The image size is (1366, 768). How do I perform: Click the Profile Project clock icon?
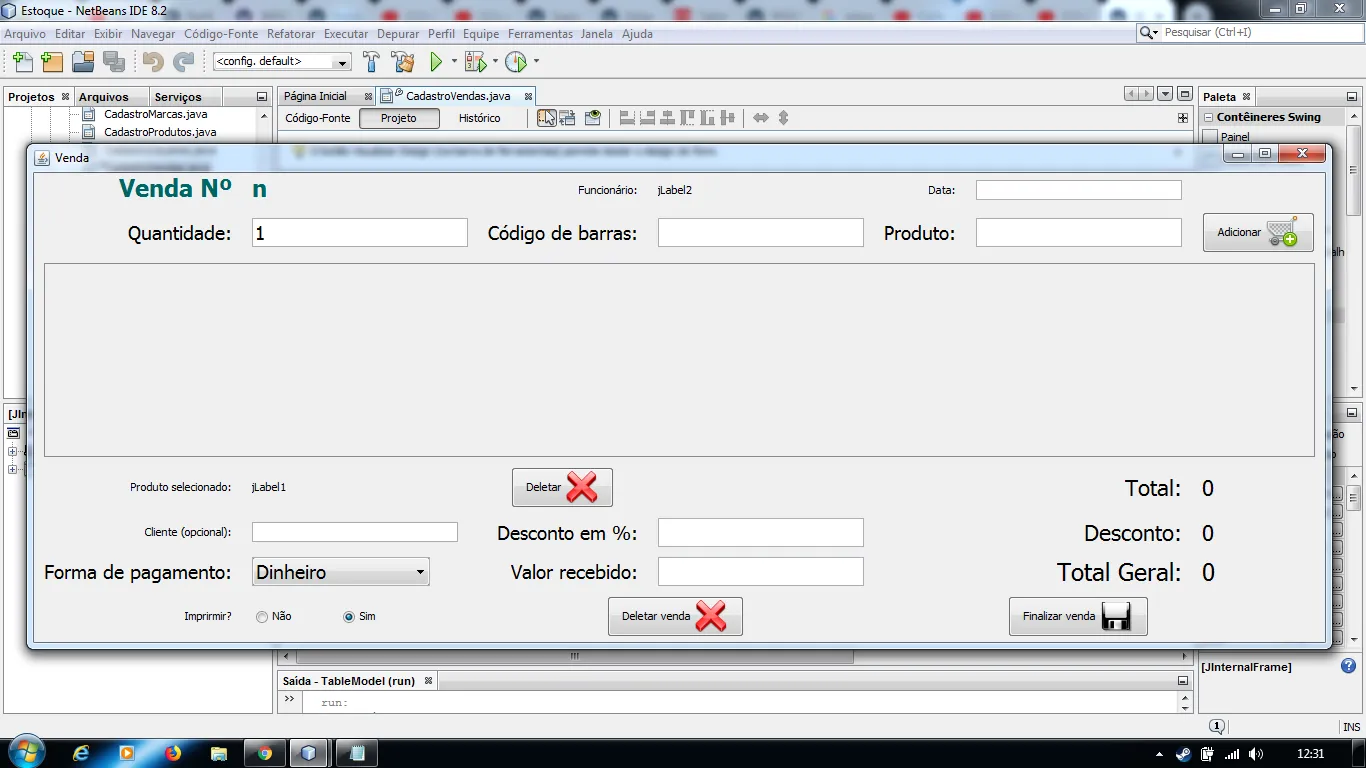pos(516,62)
